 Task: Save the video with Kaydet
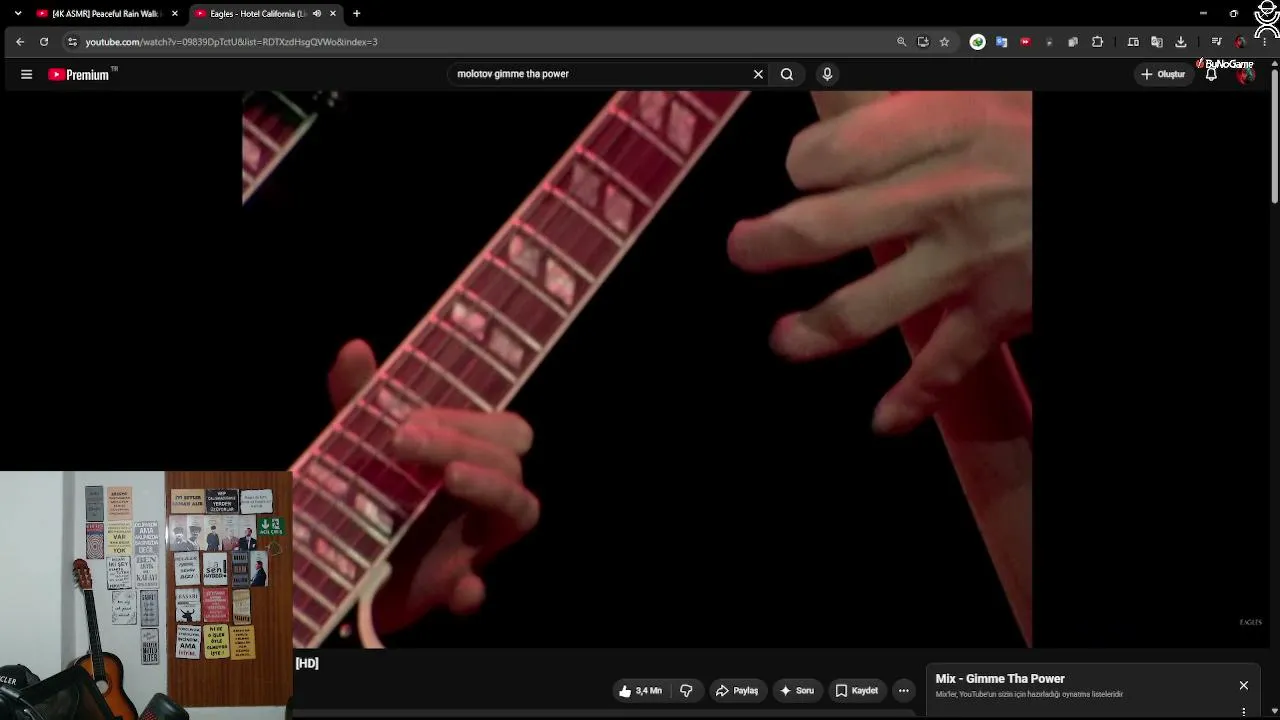pyautogui.click(x=857, y=691)
